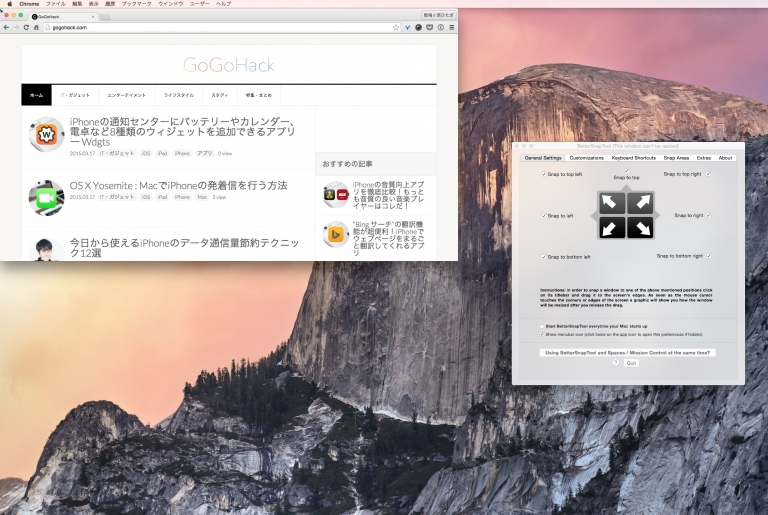The image size is (768, 515).
Task: Open the ブックマーク menu
Action: tap(137, 3)
